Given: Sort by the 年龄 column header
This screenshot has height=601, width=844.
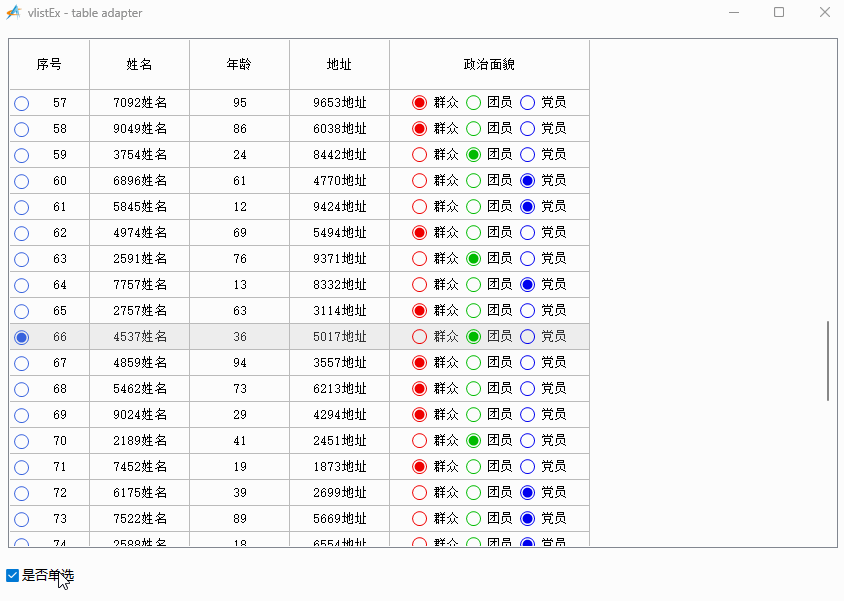Looking at the screenshot, I should point(239,65).
